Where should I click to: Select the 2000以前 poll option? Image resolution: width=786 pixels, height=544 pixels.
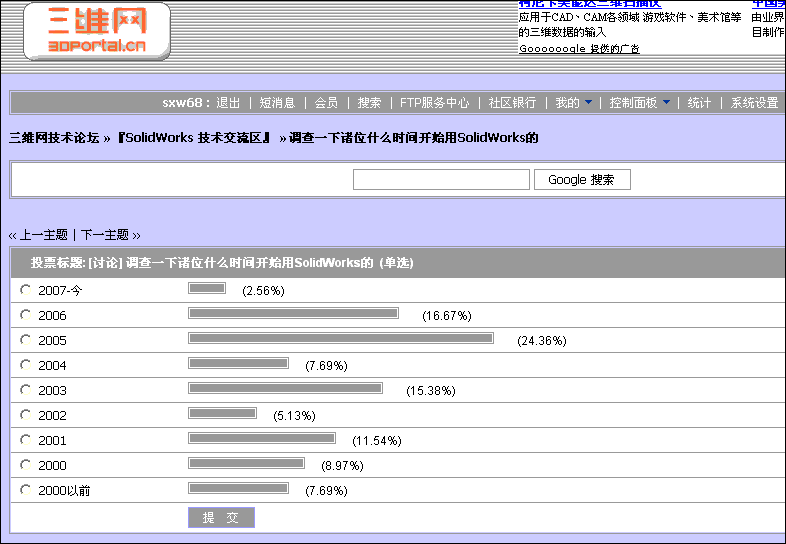point(25,490)
